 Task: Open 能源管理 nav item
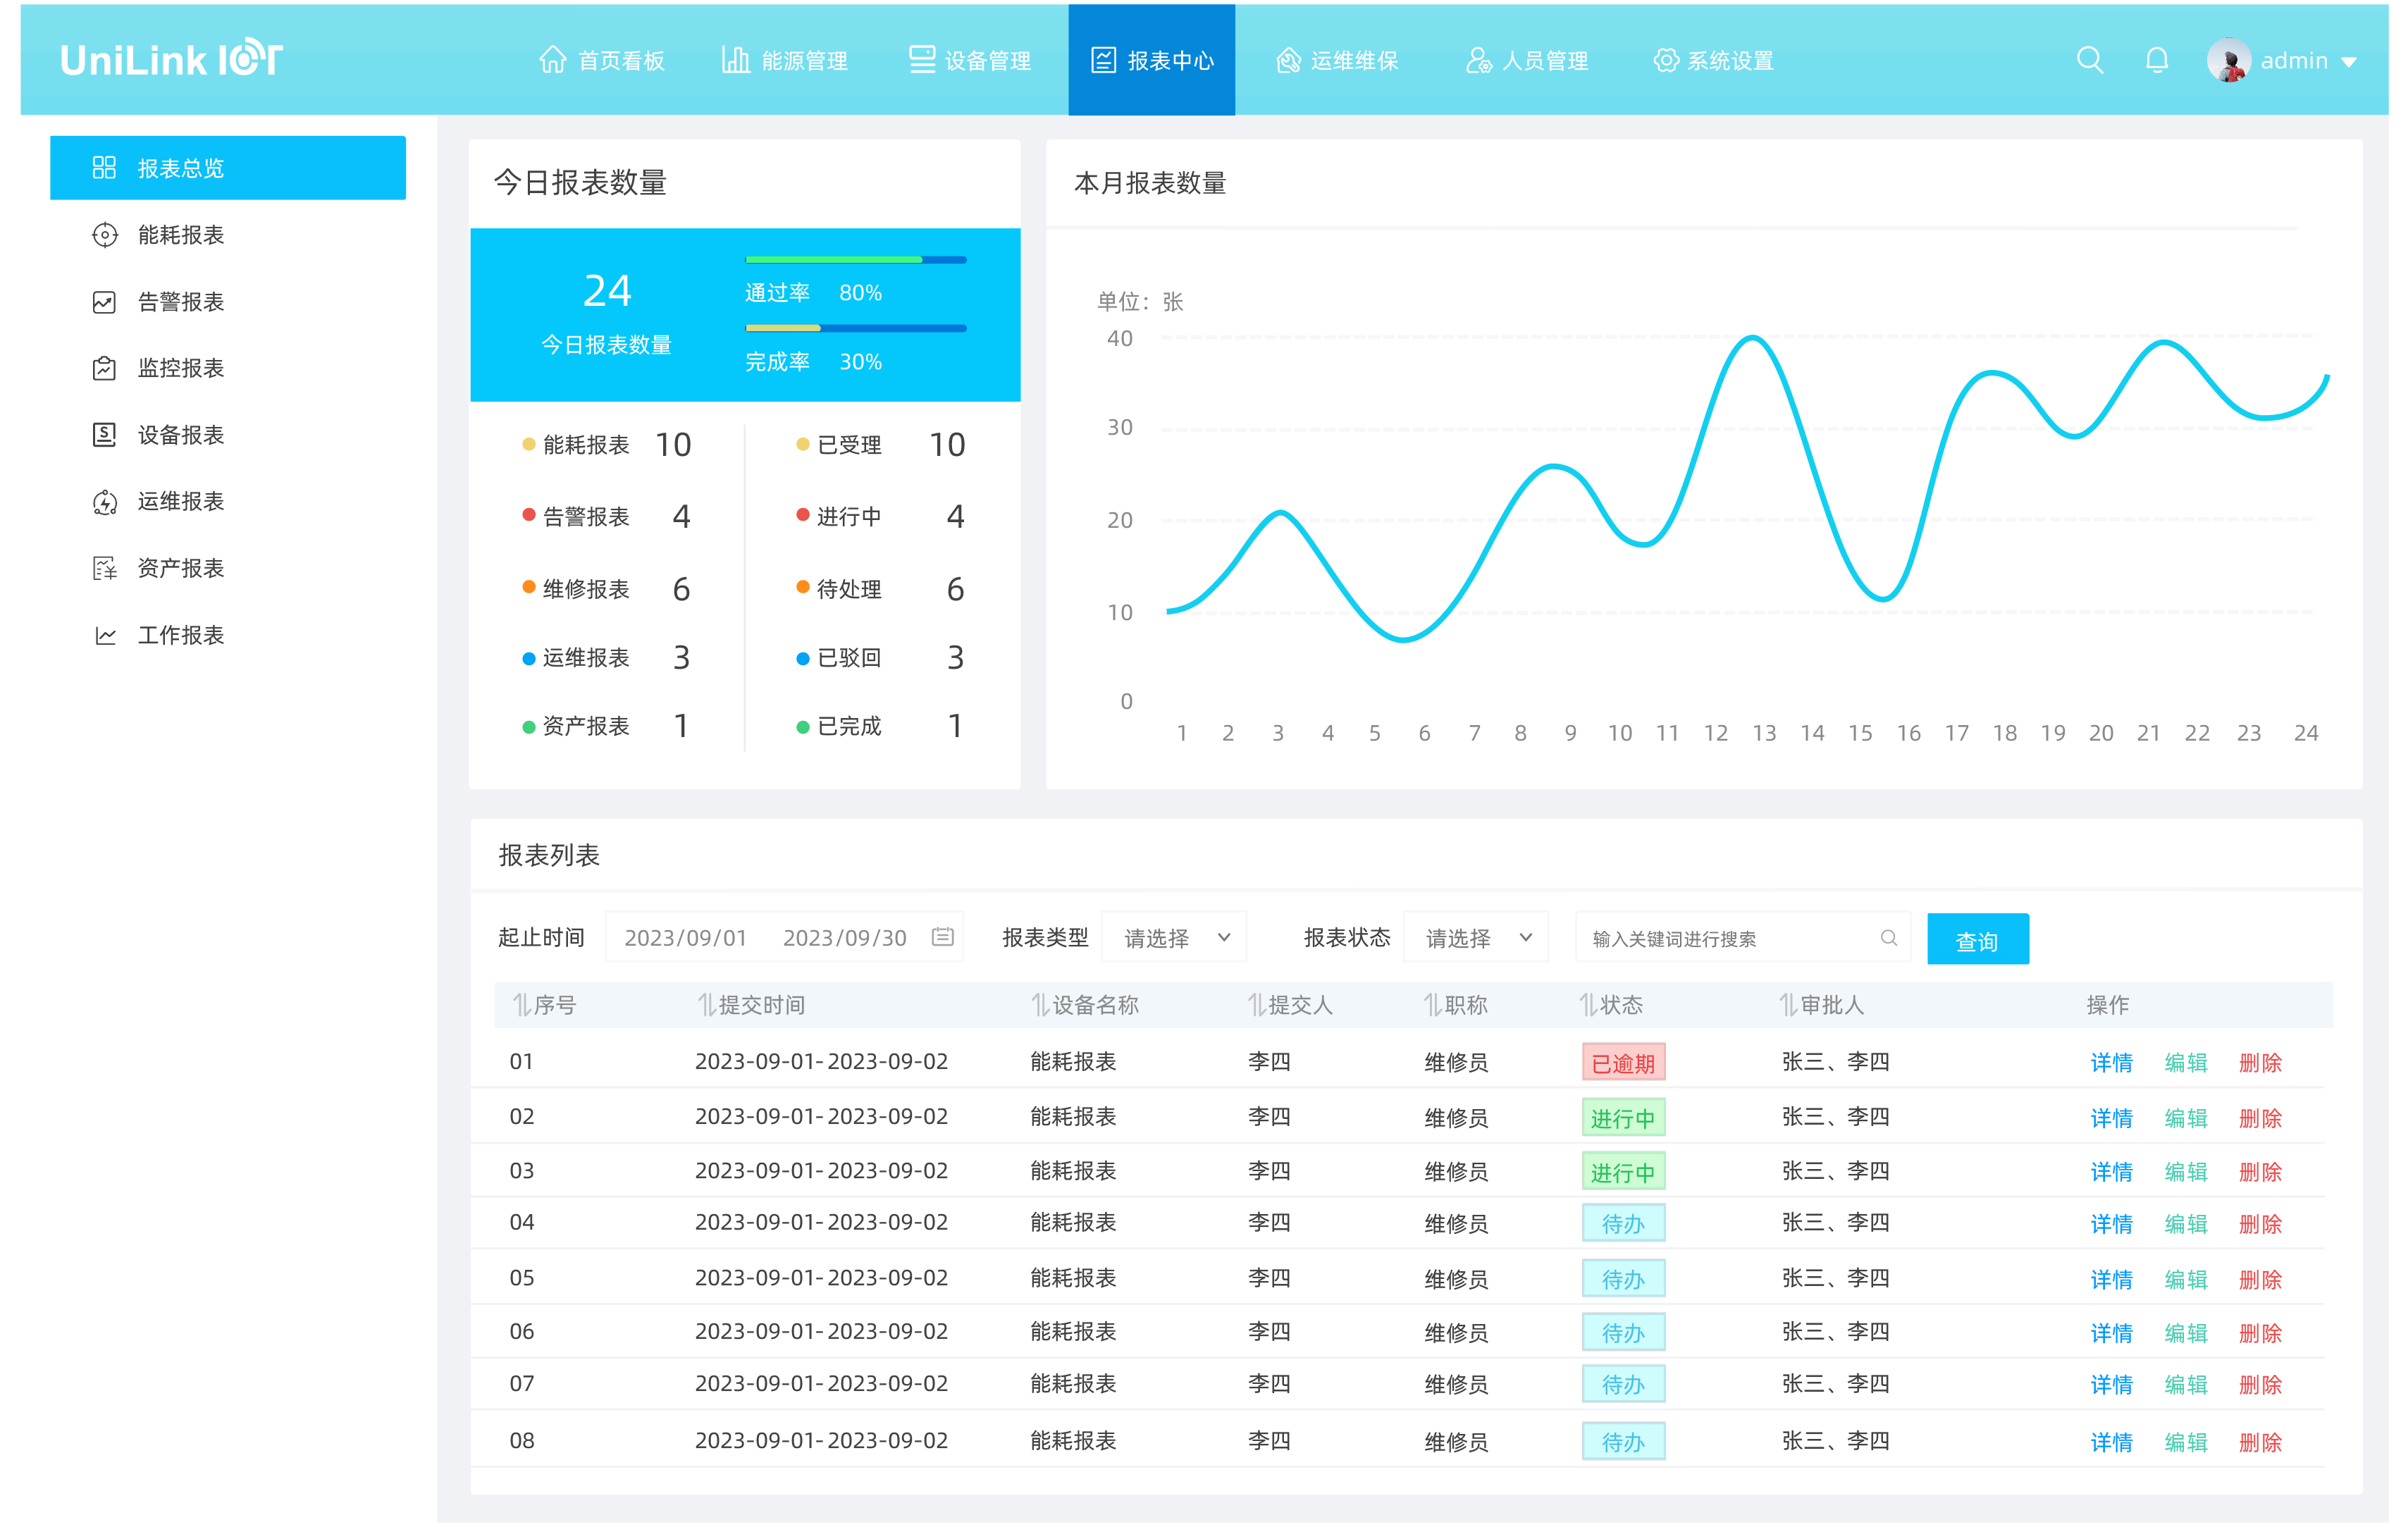click(x=786, y=60)
